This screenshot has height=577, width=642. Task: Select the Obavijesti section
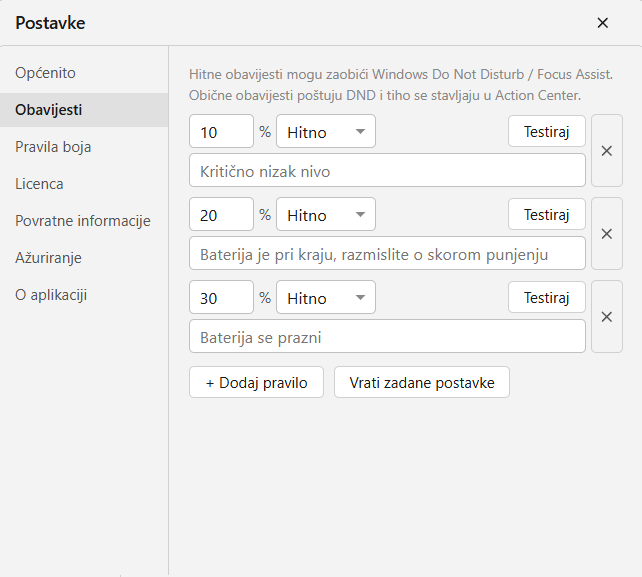click(x=84, y=110)
